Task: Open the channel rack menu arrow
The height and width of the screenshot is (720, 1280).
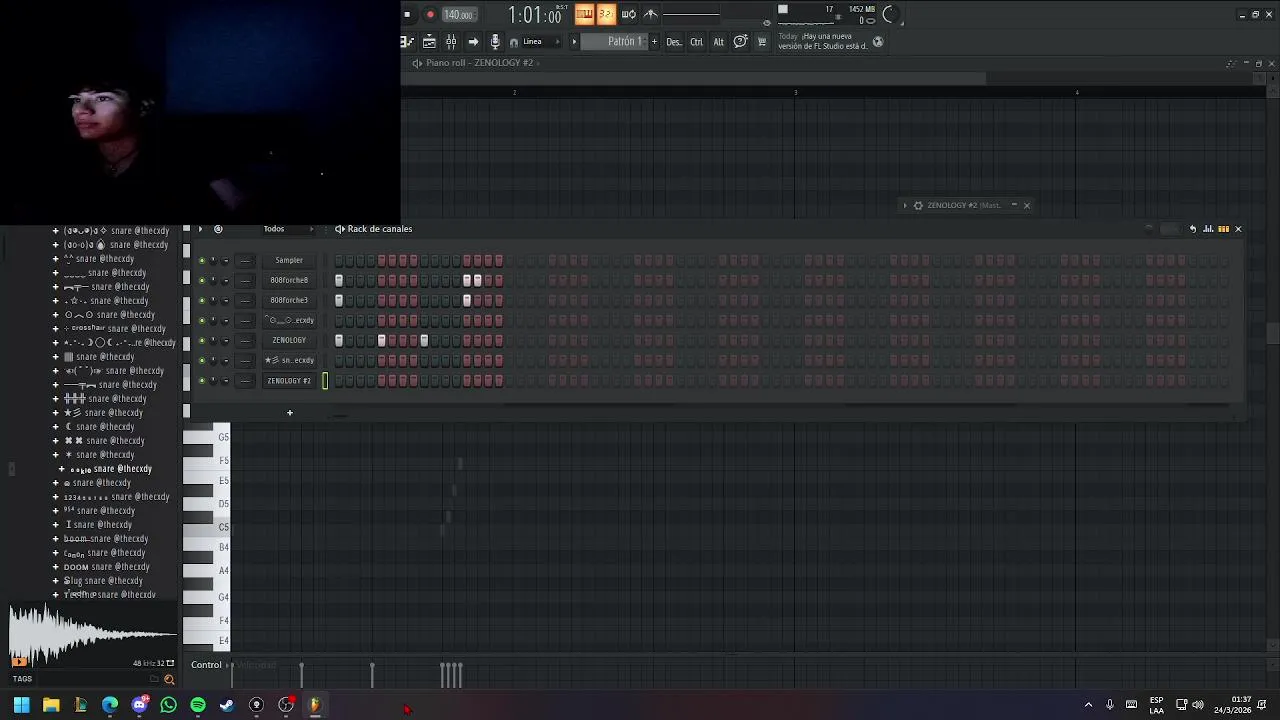Action: [199, 229]
